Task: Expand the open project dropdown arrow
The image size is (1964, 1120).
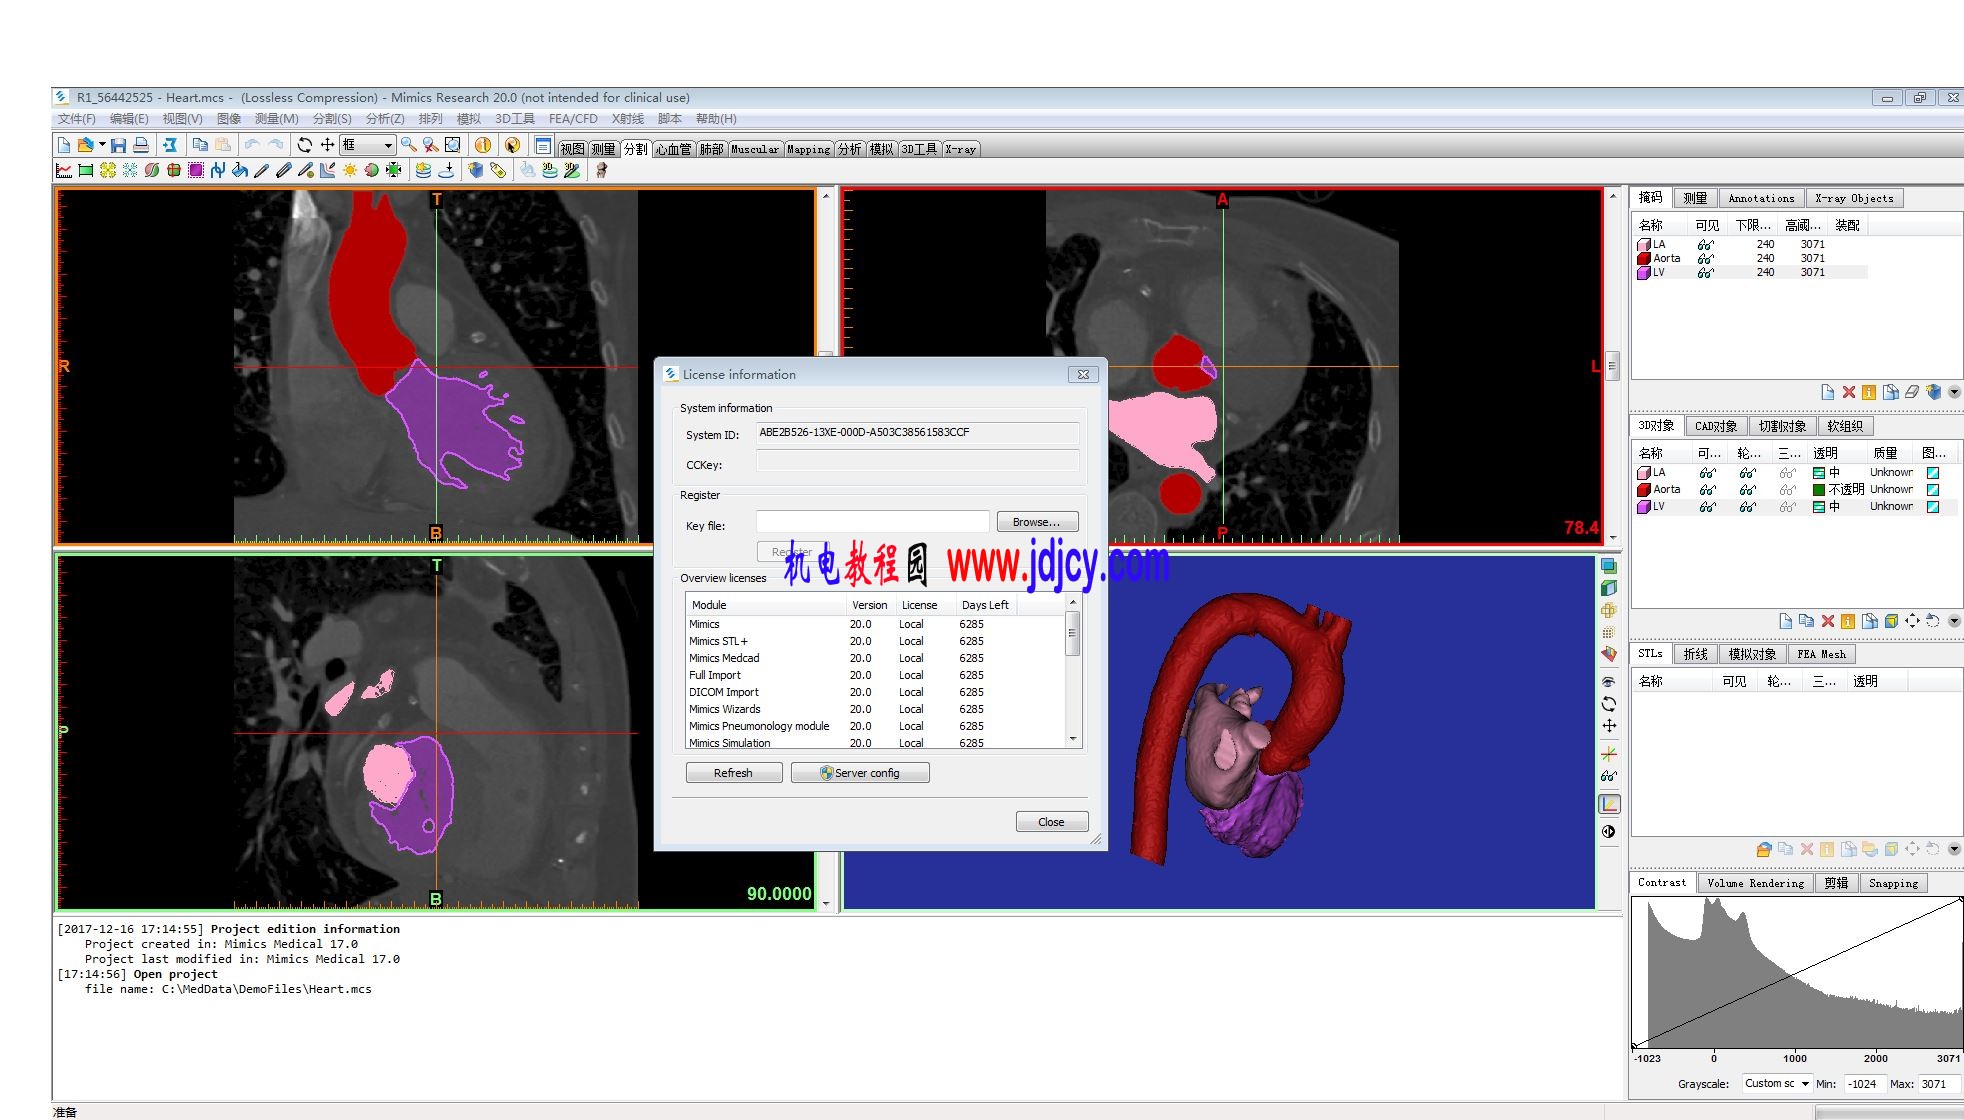Action: 101,146
